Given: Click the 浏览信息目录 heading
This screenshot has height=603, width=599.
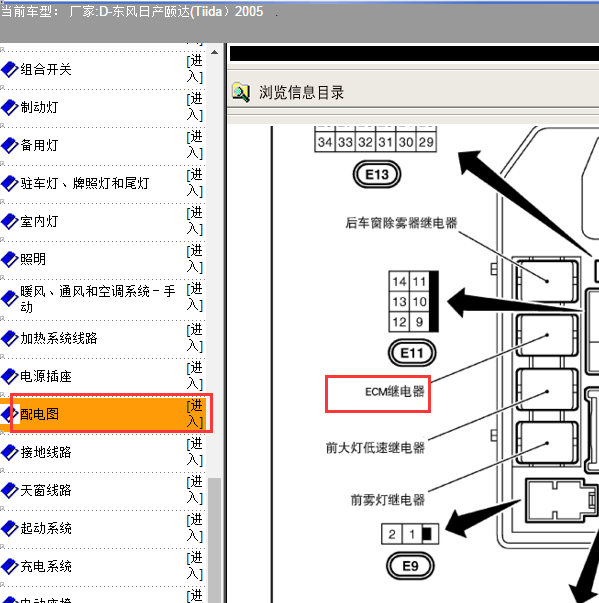Looking at the screenshot, I should pos(301,93).
